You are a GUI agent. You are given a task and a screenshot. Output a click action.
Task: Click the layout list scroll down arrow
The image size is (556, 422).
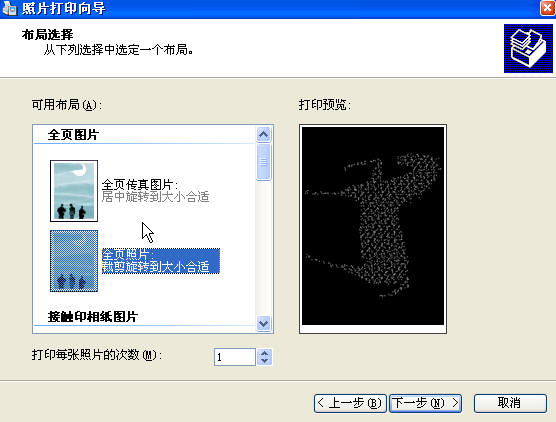pyautogui.click(x=263, y=323)
